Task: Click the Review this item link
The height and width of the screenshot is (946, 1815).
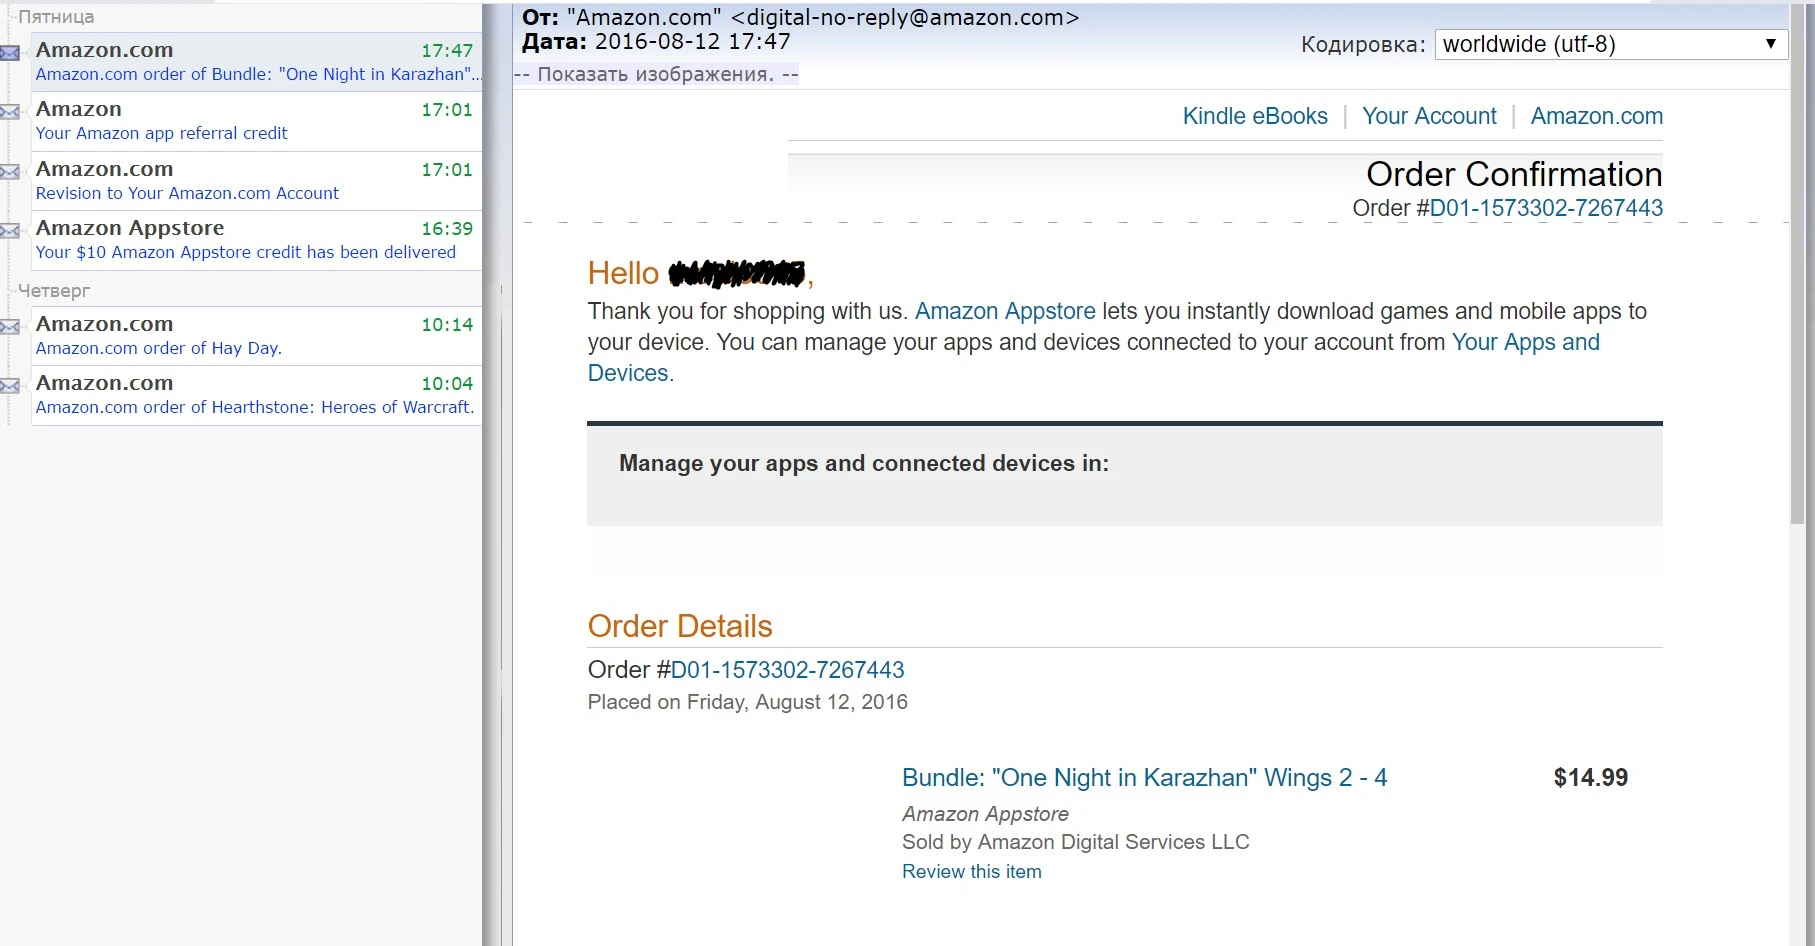Action: point(972,872)
